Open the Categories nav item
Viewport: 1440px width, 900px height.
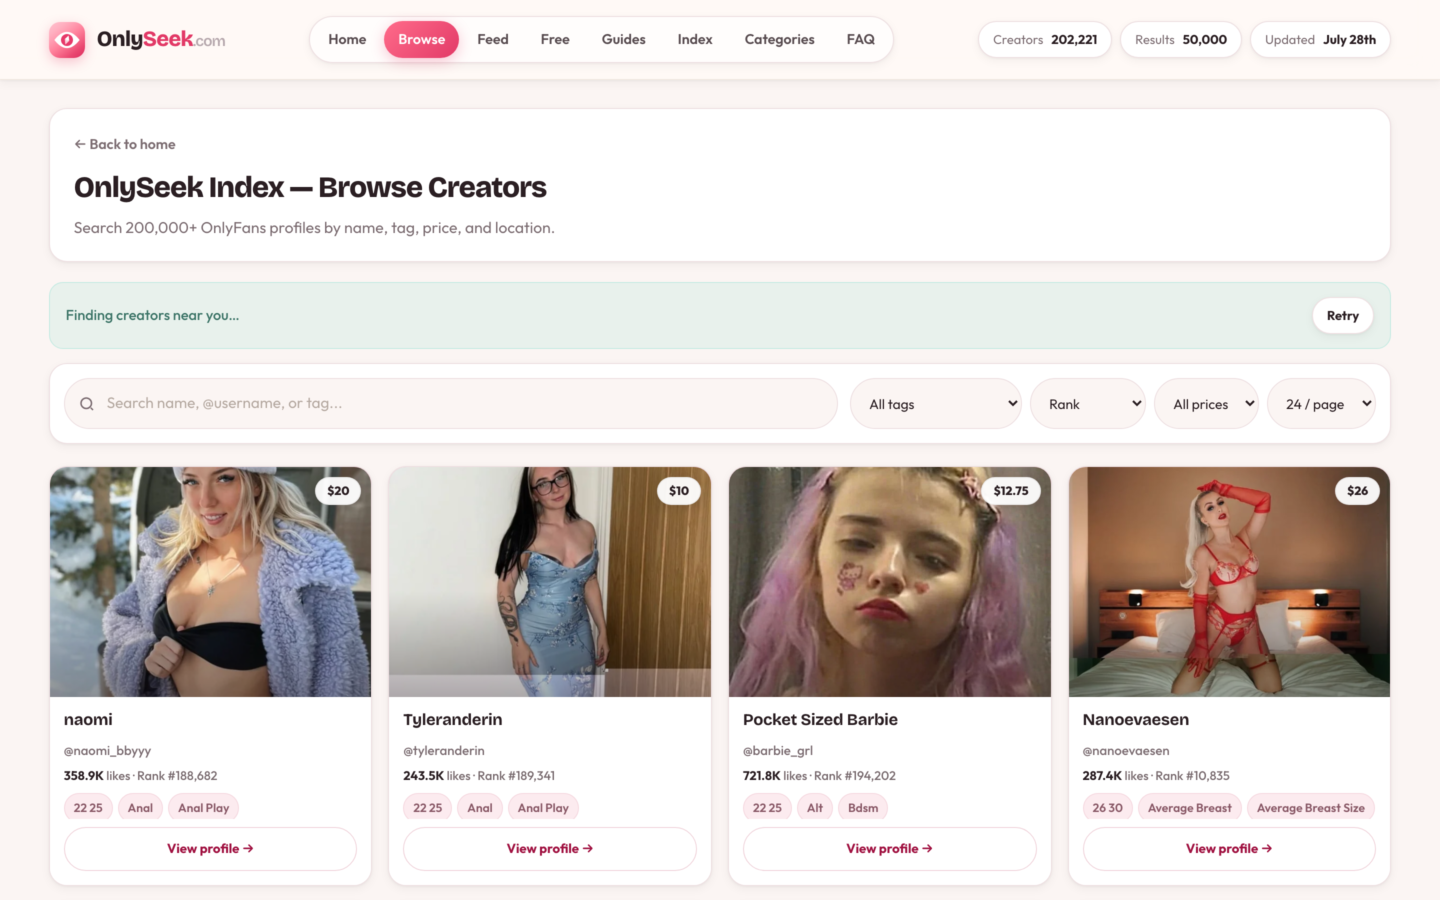pos(780,40)
